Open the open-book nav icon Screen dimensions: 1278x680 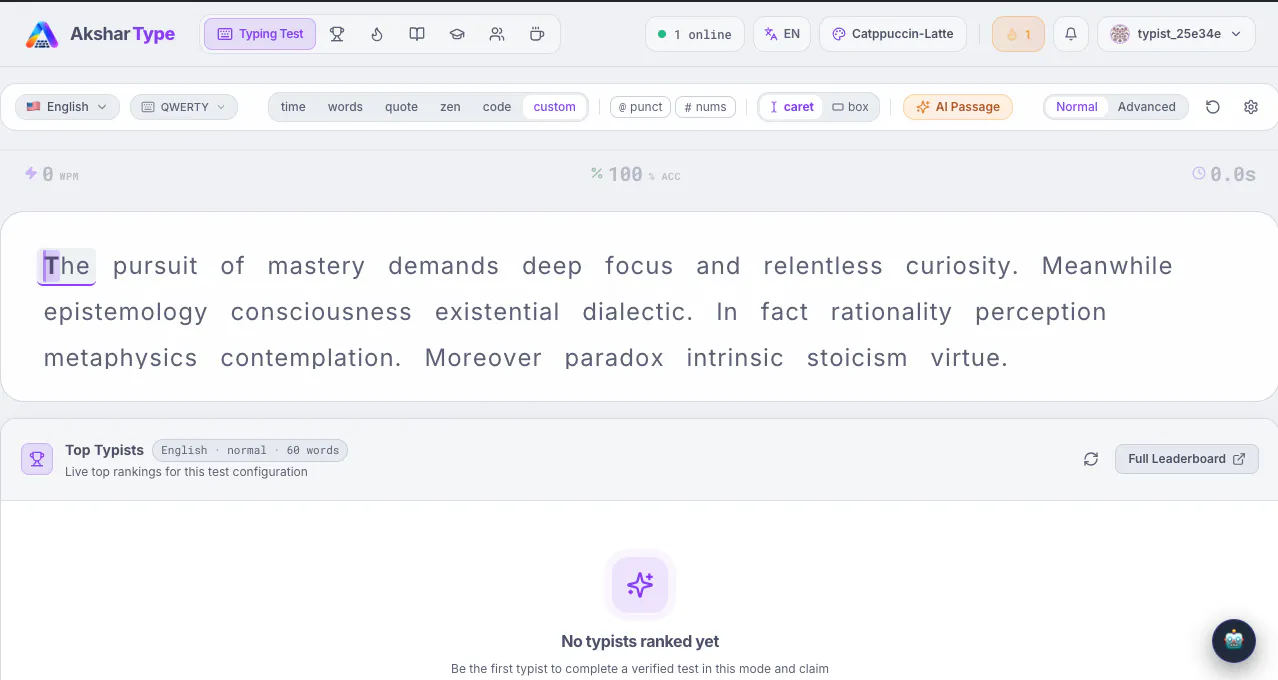pos(417,34)
